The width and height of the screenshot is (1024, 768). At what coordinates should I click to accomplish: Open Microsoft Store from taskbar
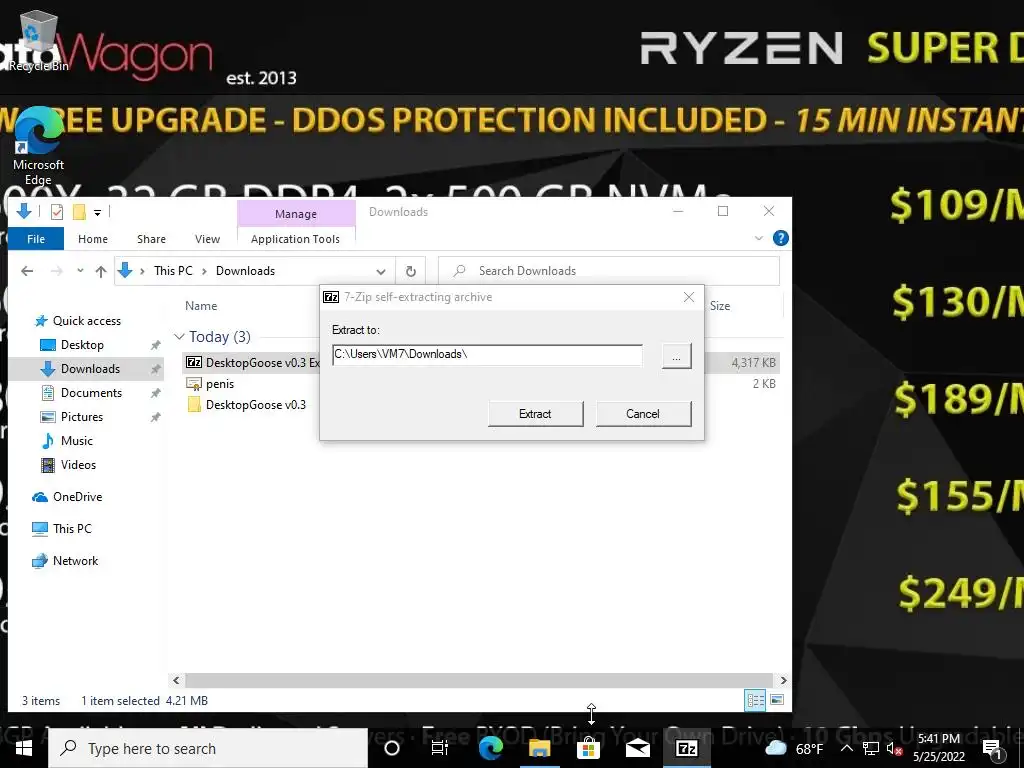[x=588, y=748]
